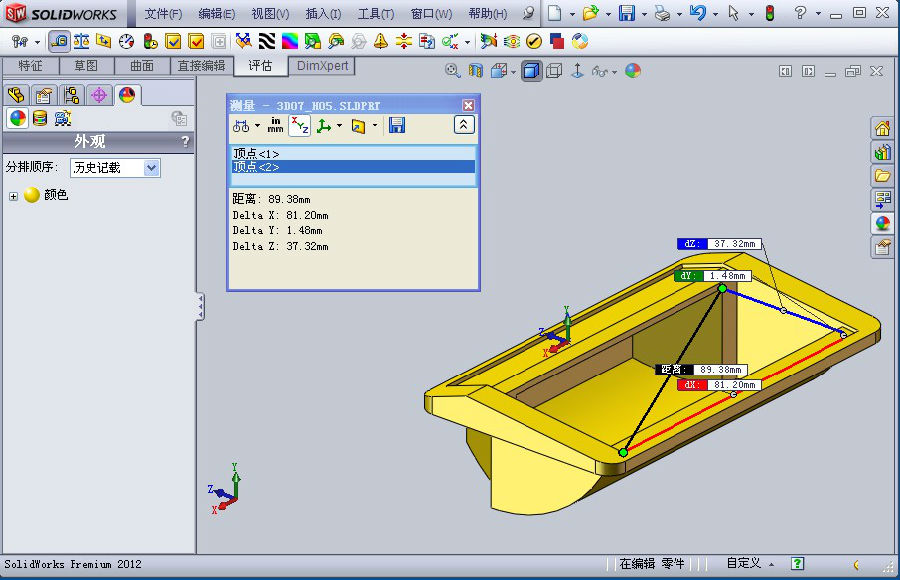
Task: Click the Edit Appearance color sphere in view toolbar
Action: pyautogui.click(x=632, y=71)
